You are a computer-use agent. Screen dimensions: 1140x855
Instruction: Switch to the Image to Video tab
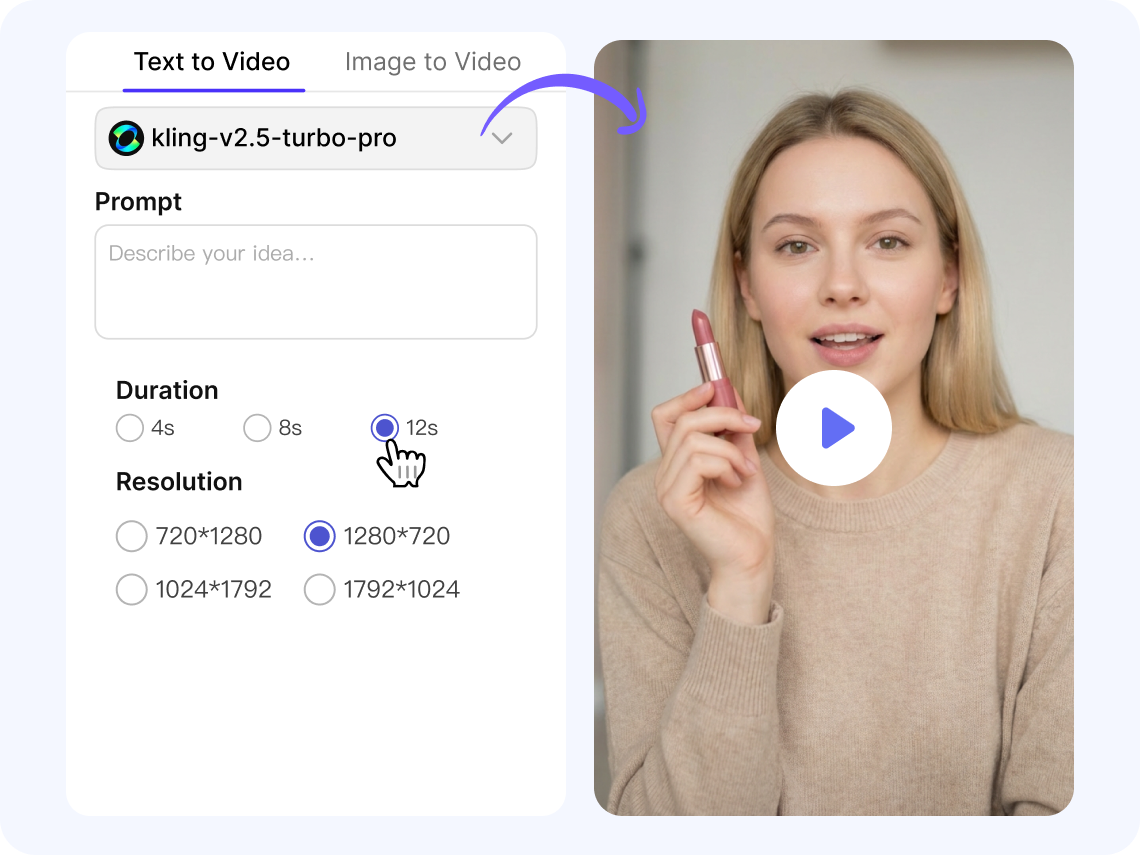coord(432,62)
